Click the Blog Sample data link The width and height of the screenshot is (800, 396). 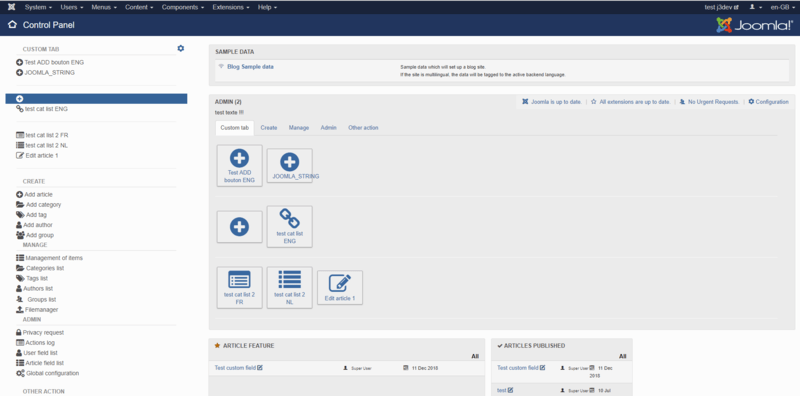point(250,67)
